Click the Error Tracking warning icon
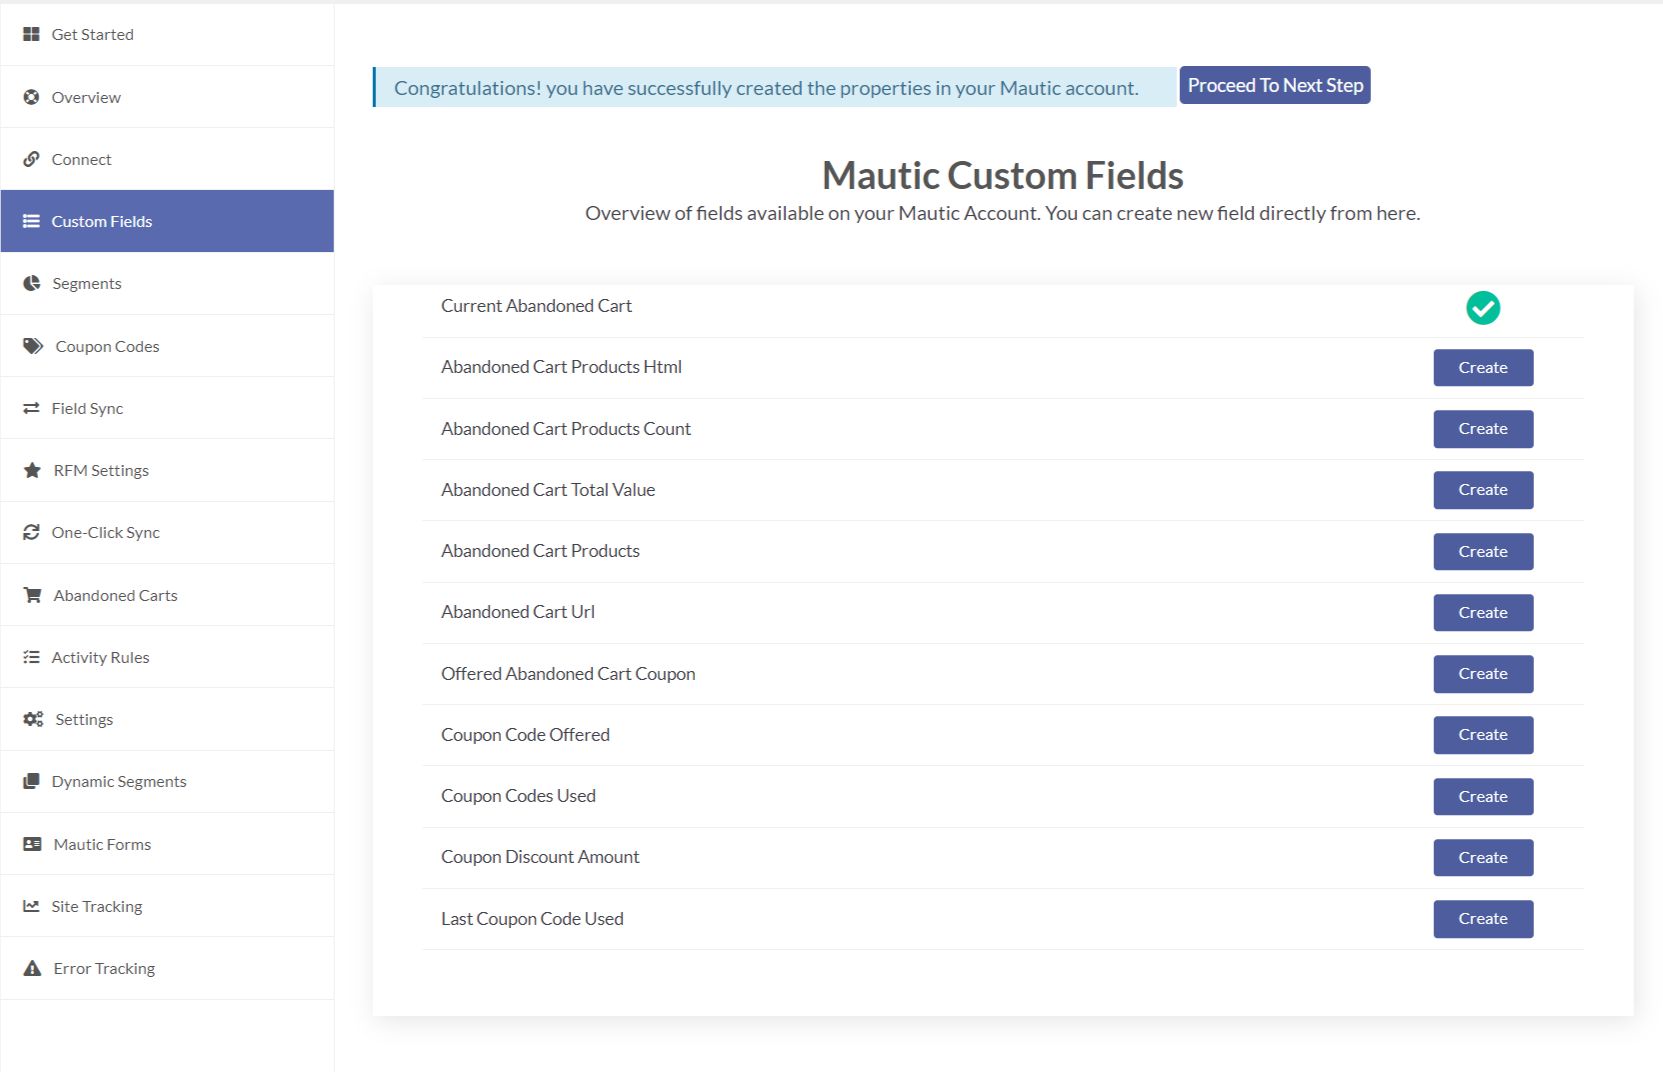This screenshot has height=1072, width=1663. click(x=32, y=968)
